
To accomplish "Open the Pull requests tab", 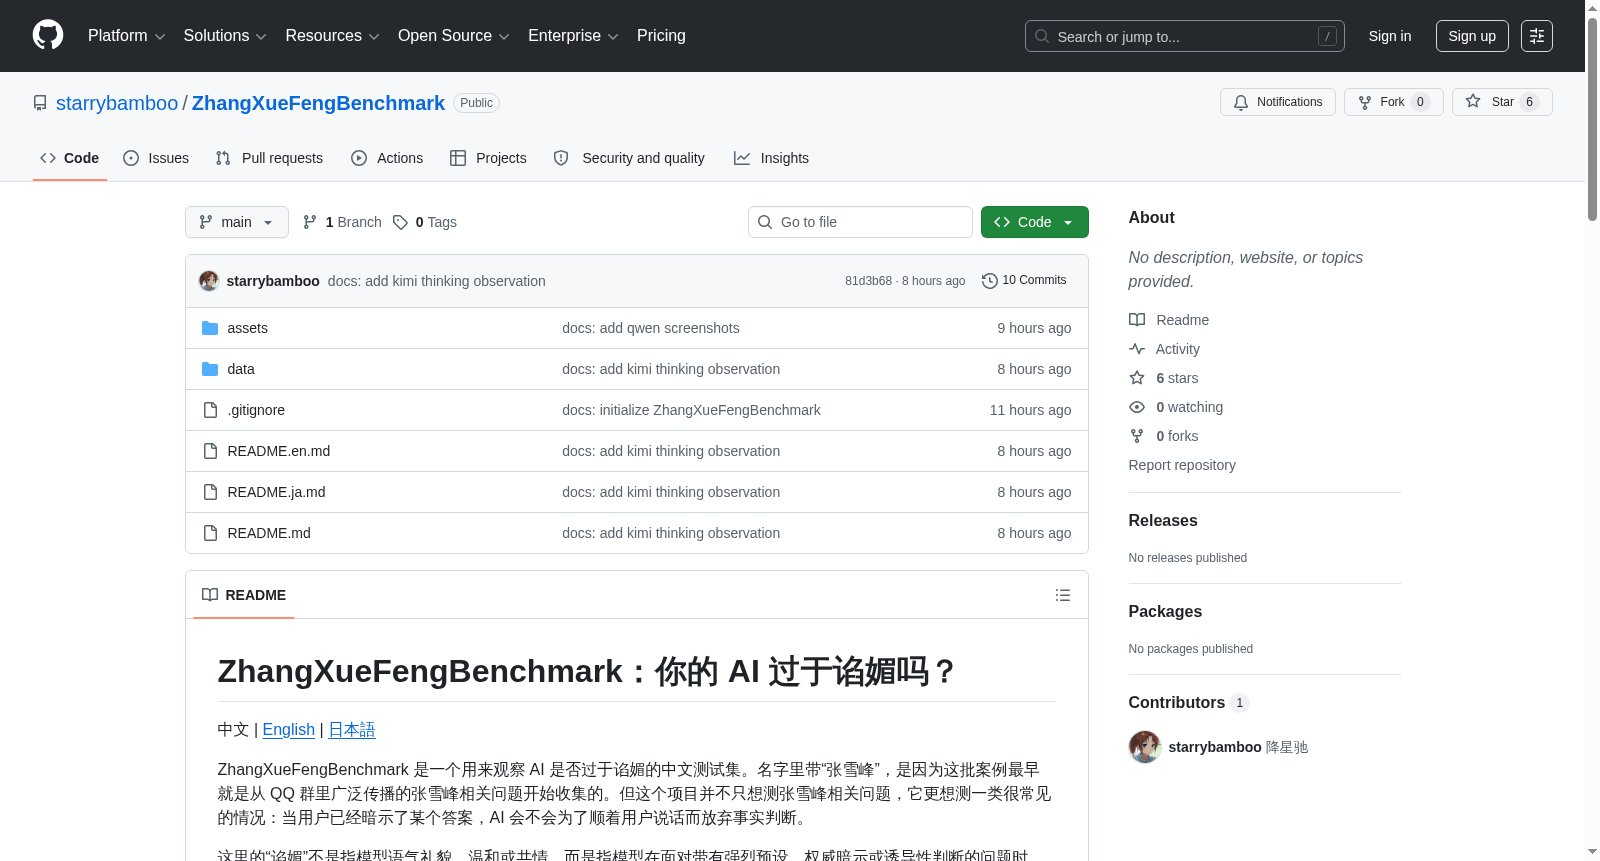I will [x=269, y=158].
